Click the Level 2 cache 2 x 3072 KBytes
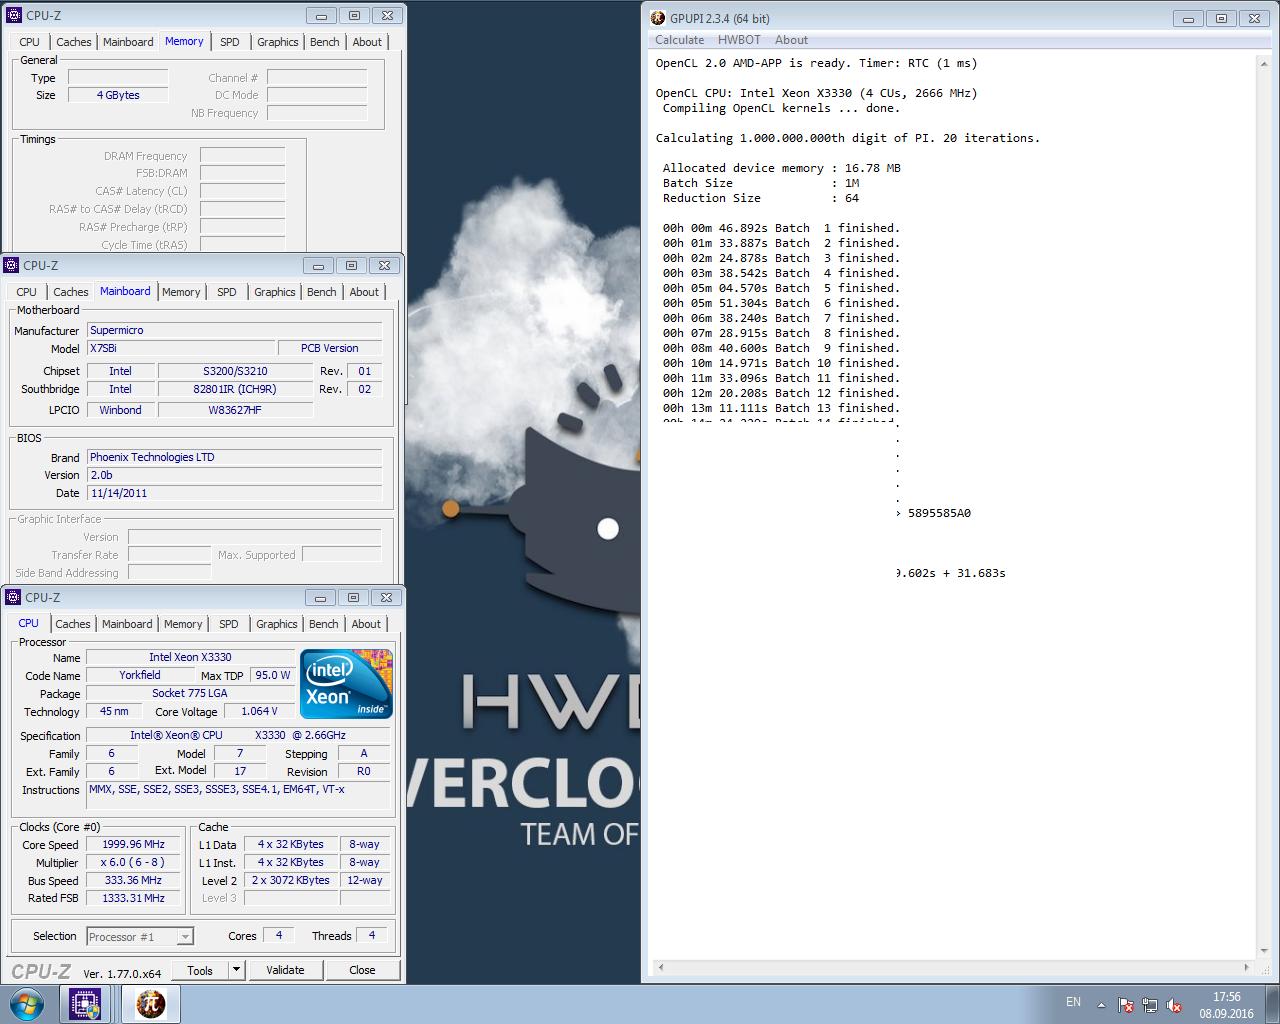1280x1024 pixels. point(291,880)
